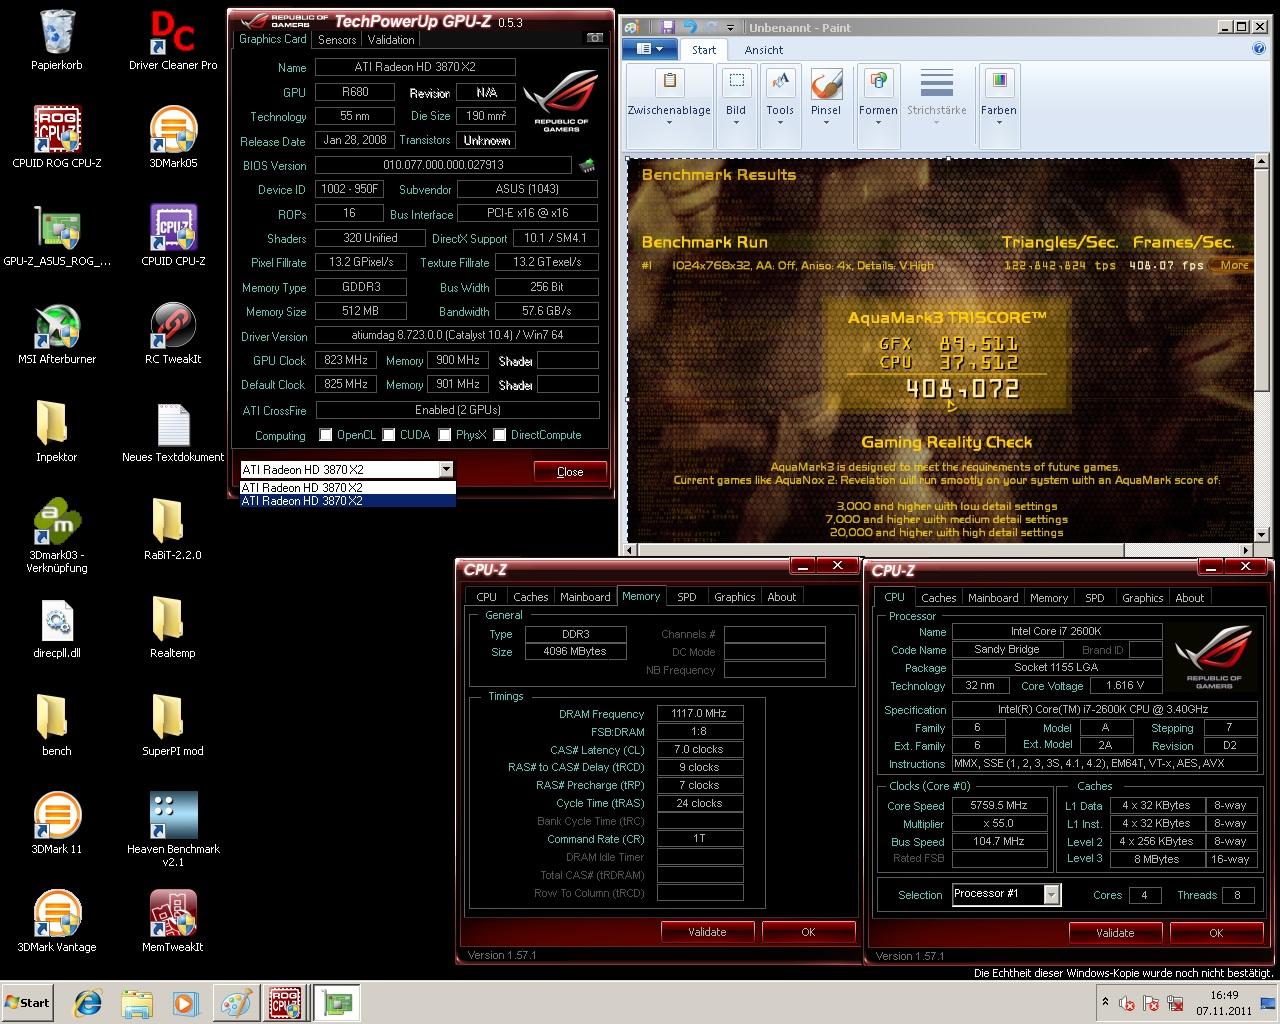Select 3DMark Vantage desktop shortcut

click(57, 921)
